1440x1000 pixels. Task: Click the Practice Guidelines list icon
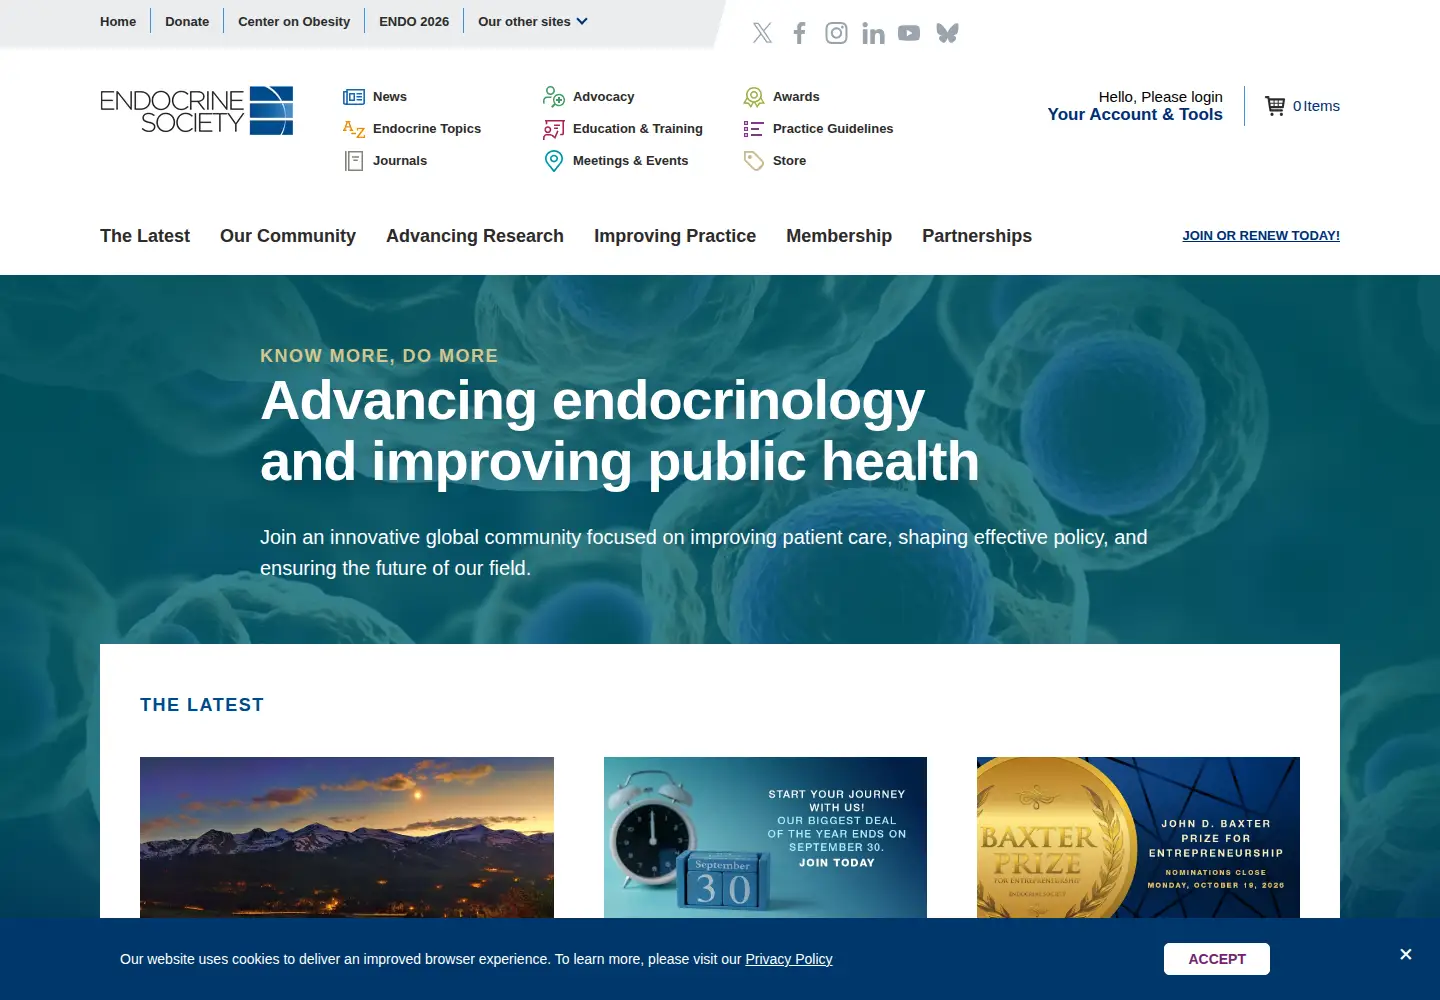click(754, 129)
